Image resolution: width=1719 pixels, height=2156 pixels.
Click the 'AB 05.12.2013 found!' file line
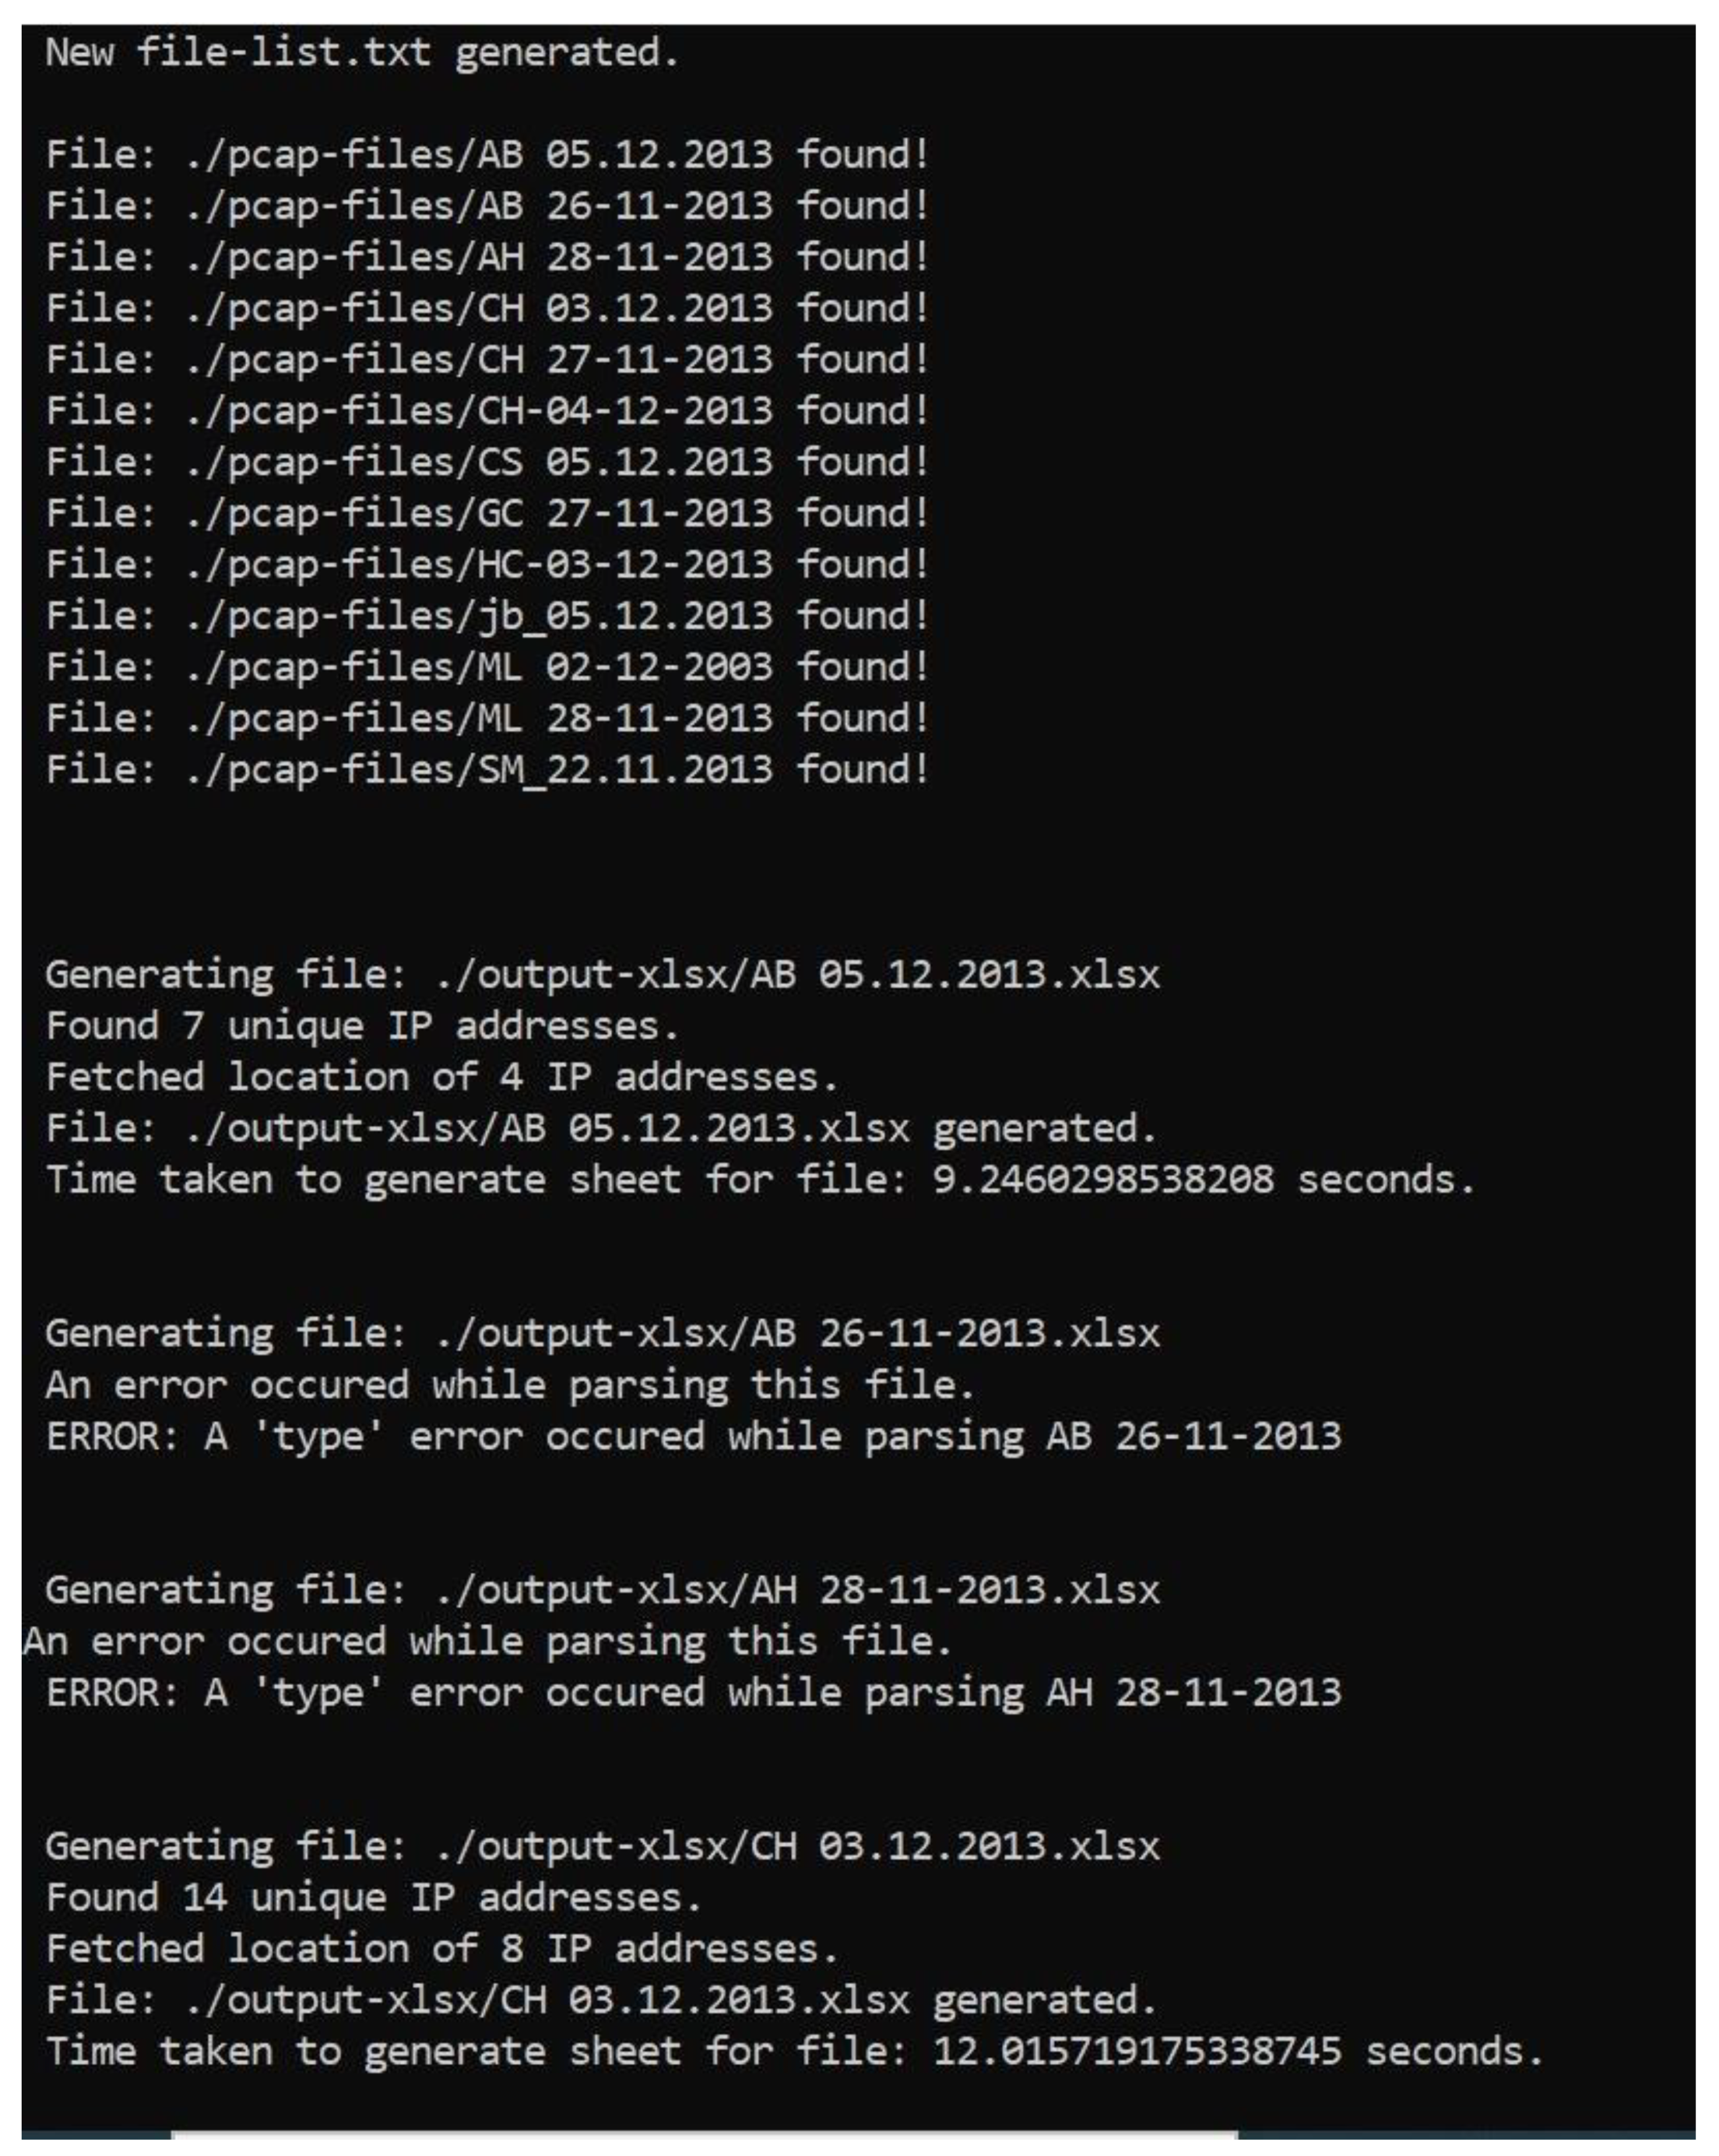[487, 155]
